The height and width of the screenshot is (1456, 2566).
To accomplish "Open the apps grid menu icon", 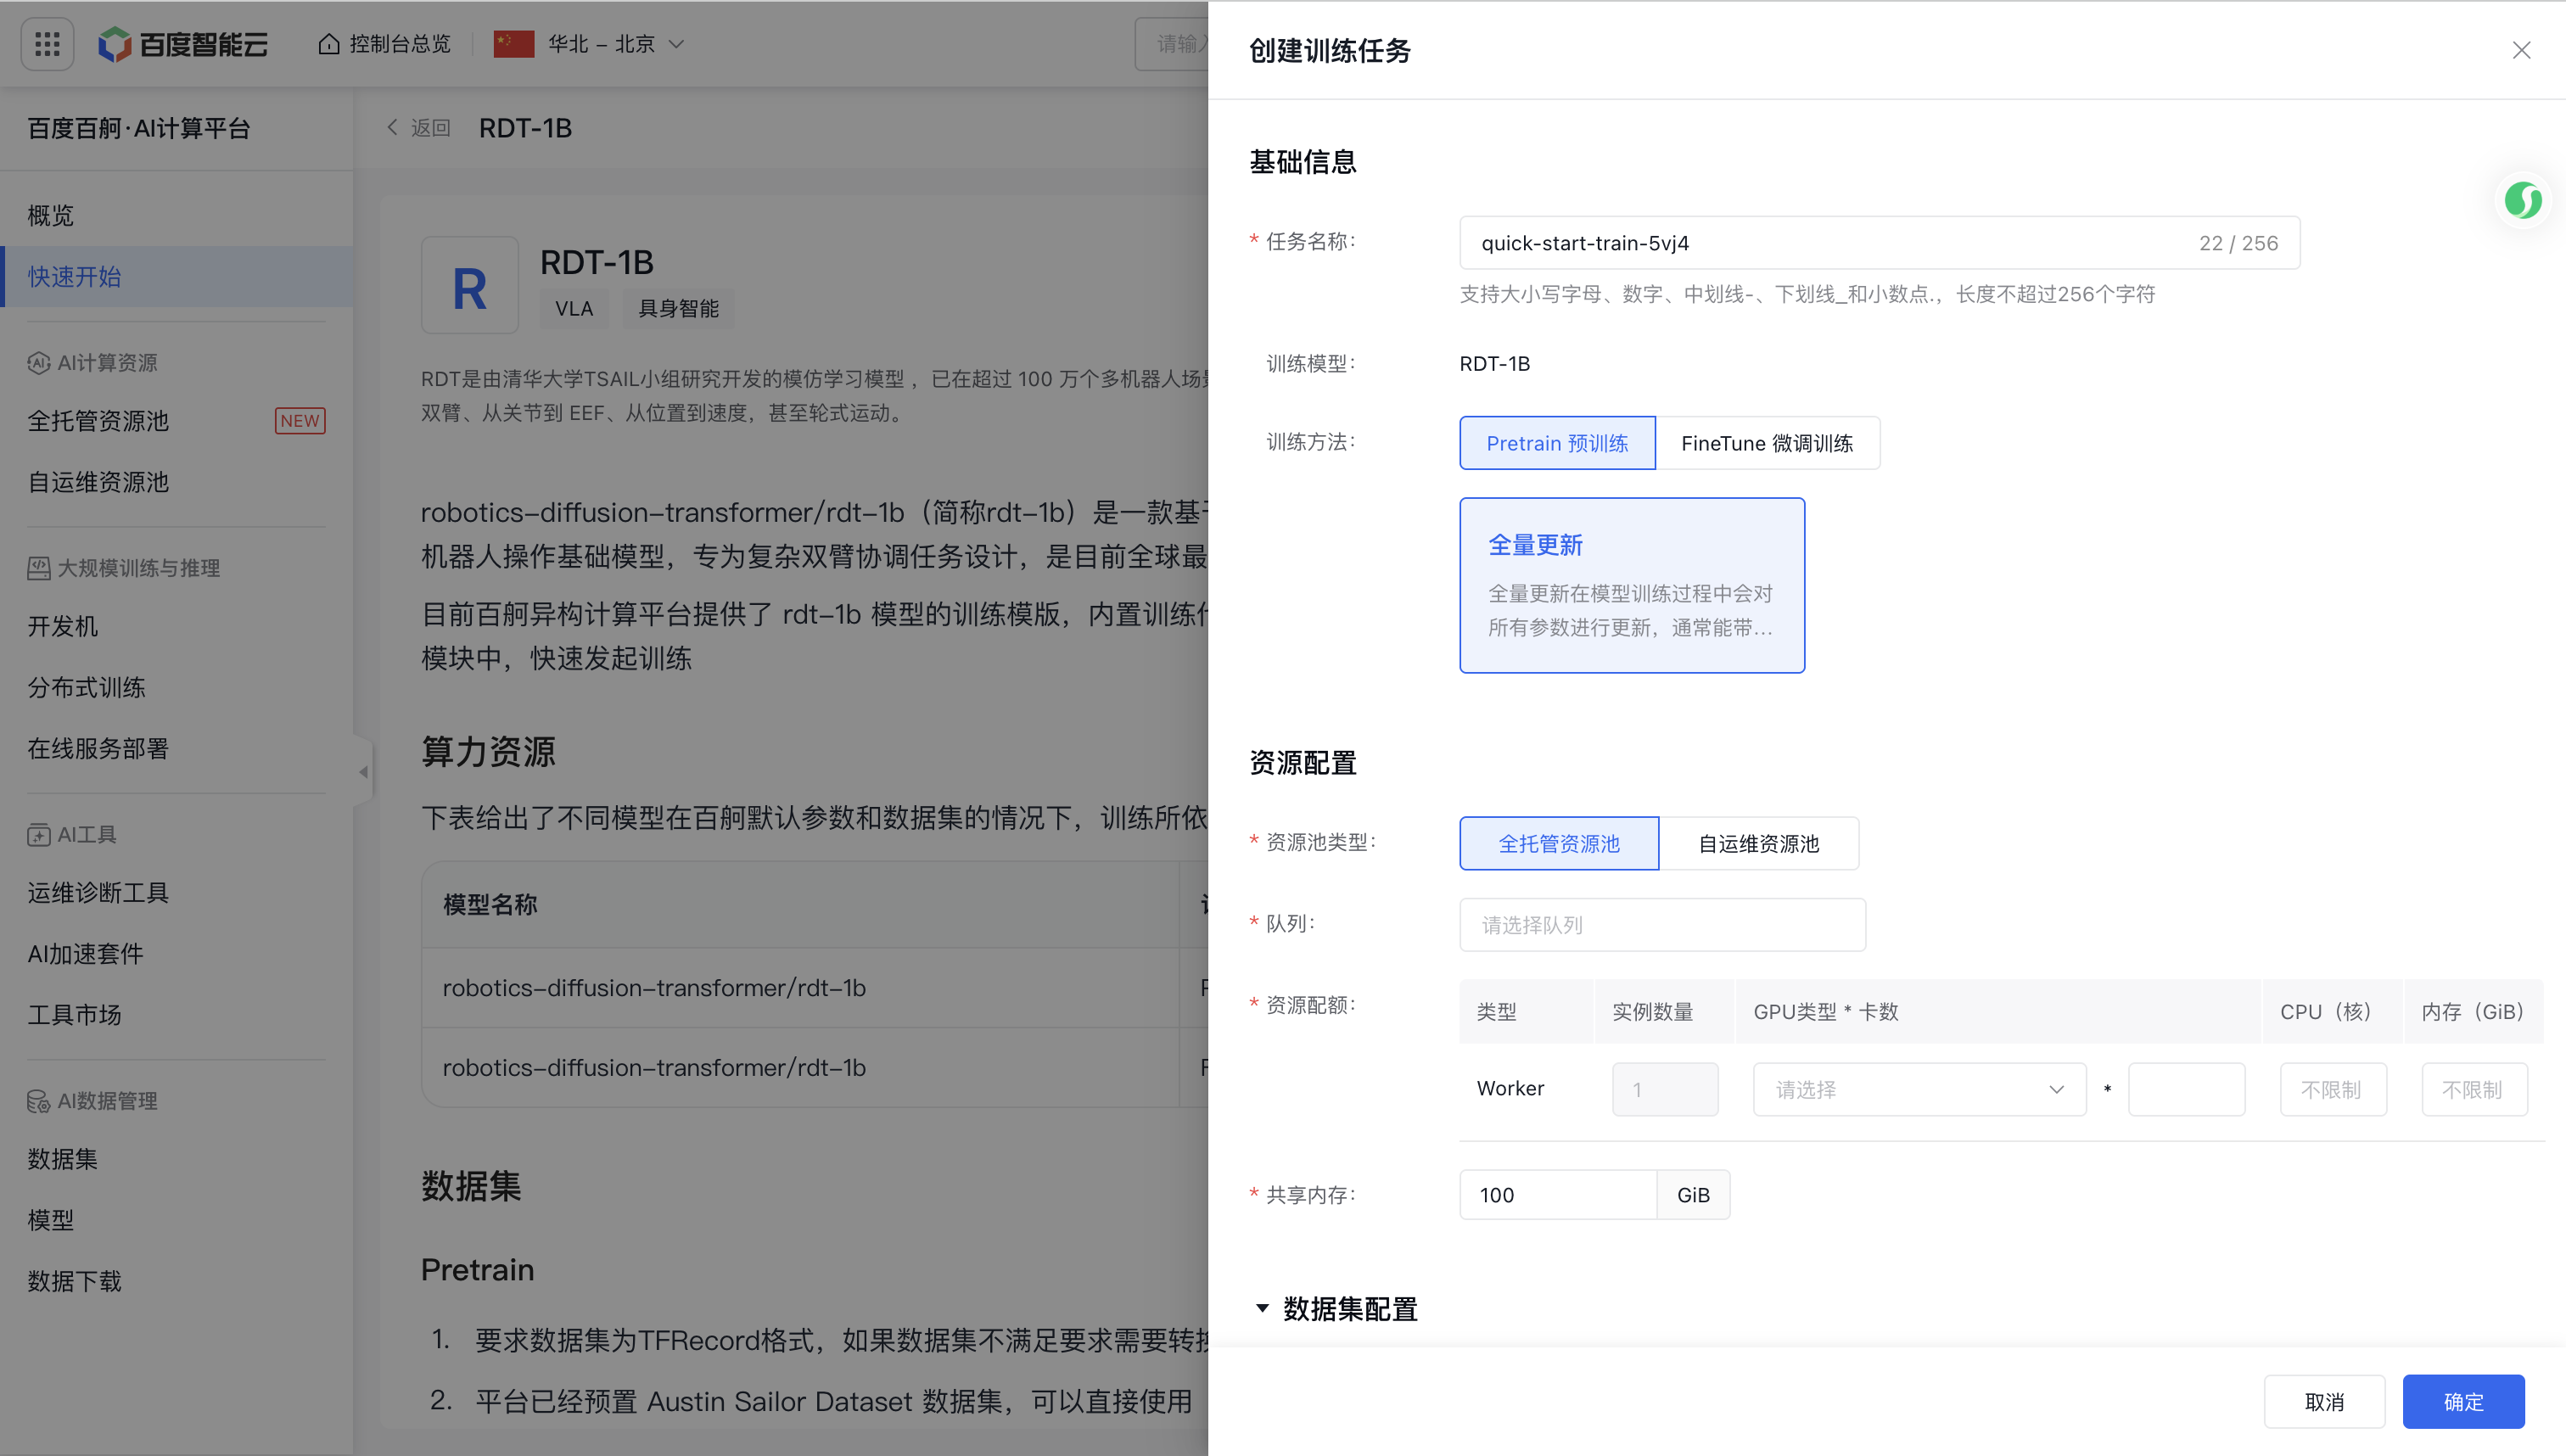I will click(x=47, y=44).
